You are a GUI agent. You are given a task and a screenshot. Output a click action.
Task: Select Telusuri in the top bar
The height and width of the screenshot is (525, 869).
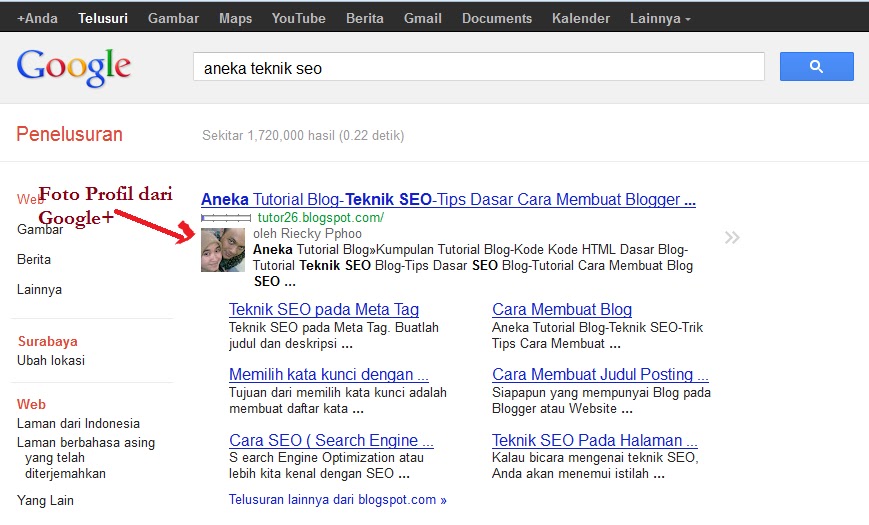coord(103,18)
